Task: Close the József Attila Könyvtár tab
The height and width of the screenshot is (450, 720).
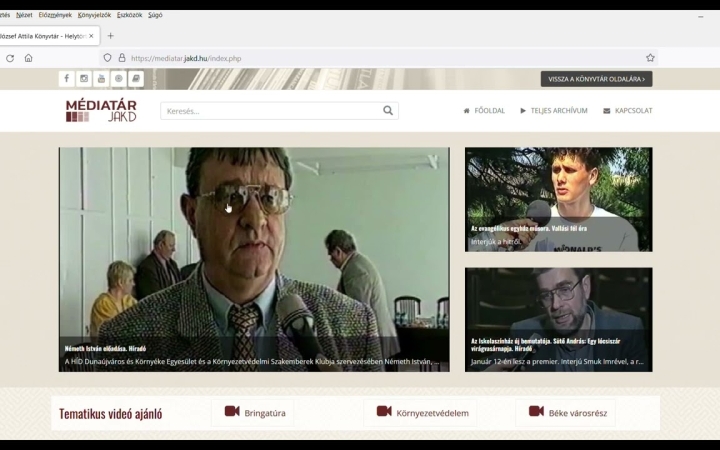Action: click(x=91, y=36)
